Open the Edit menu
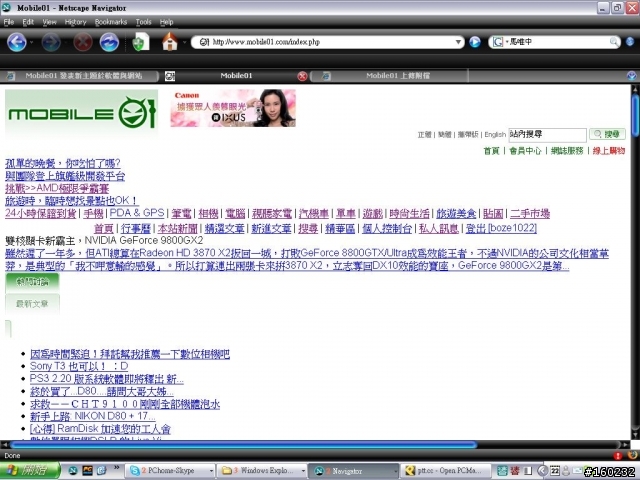 28,22
